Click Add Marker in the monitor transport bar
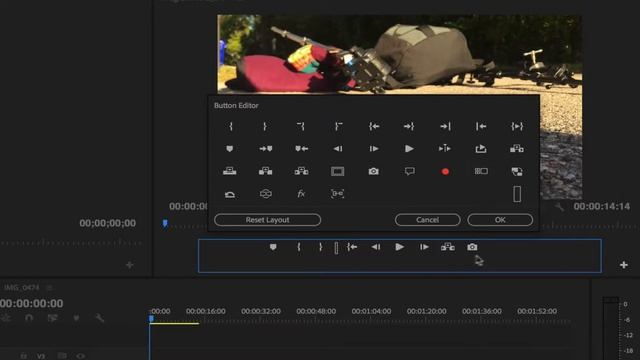This screenshot has width=640, height=360. (x=273, y=247)
